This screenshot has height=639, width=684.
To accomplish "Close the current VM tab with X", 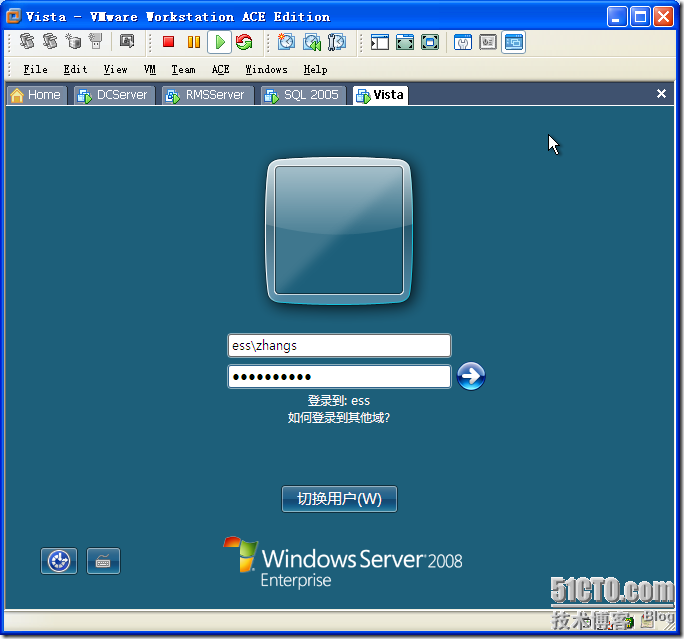I will (x=661, y=93).
